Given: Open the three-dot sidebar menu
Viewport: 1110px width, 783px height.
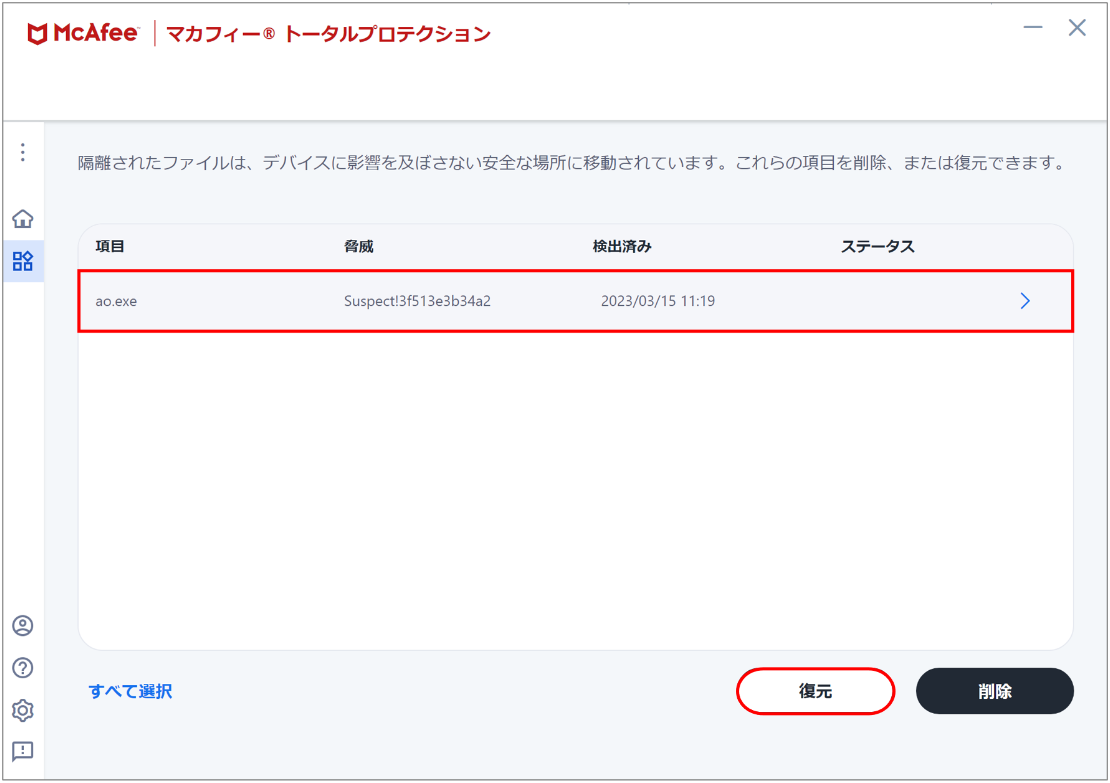Looking at the screenshot, I should coord(23,153).
